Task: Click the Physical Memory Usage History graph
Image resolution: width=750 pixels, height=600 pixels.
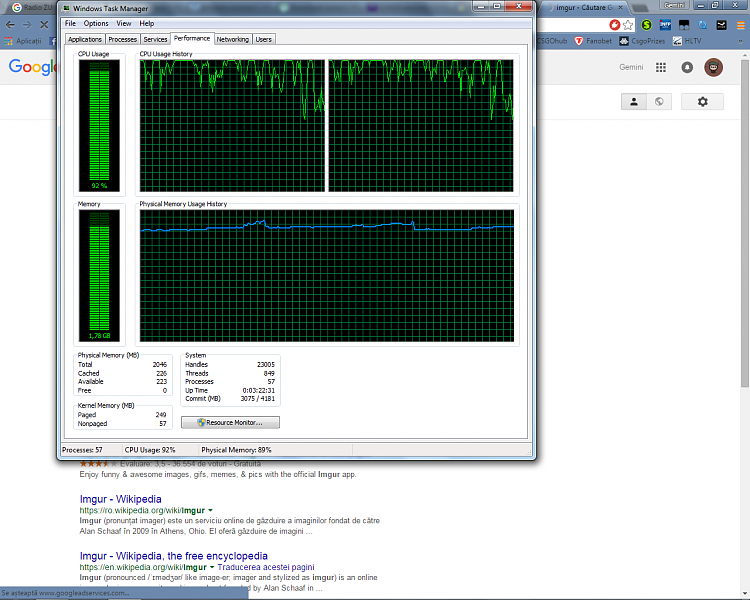Action: pyautogui.click(x=327, y=276)
